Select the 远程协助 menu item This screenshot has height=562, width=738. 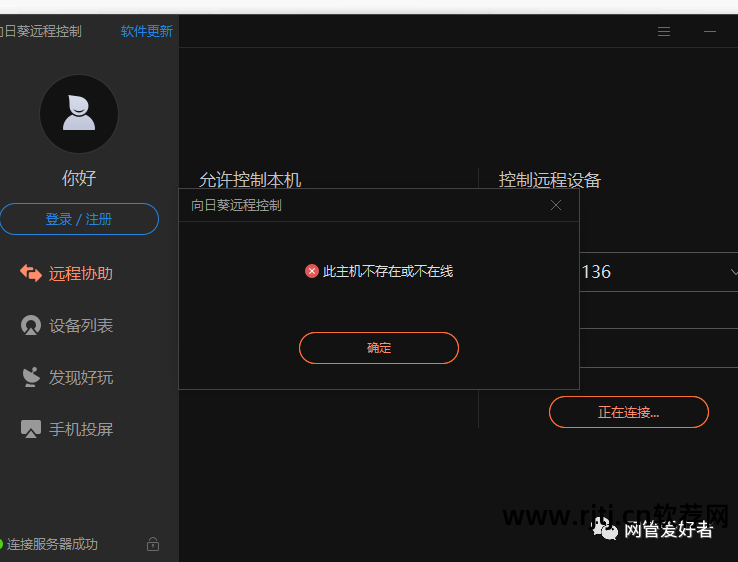pyautogui.click(x=66, y=273)
